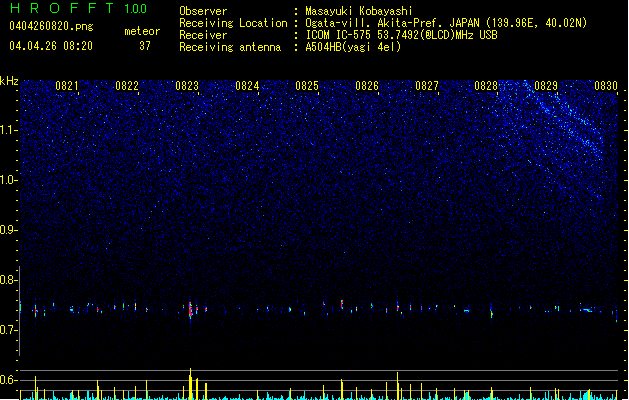This screenshot has height=400, width=629.
Task: Click the 0824 time marker
Action: tap(247, 86)
